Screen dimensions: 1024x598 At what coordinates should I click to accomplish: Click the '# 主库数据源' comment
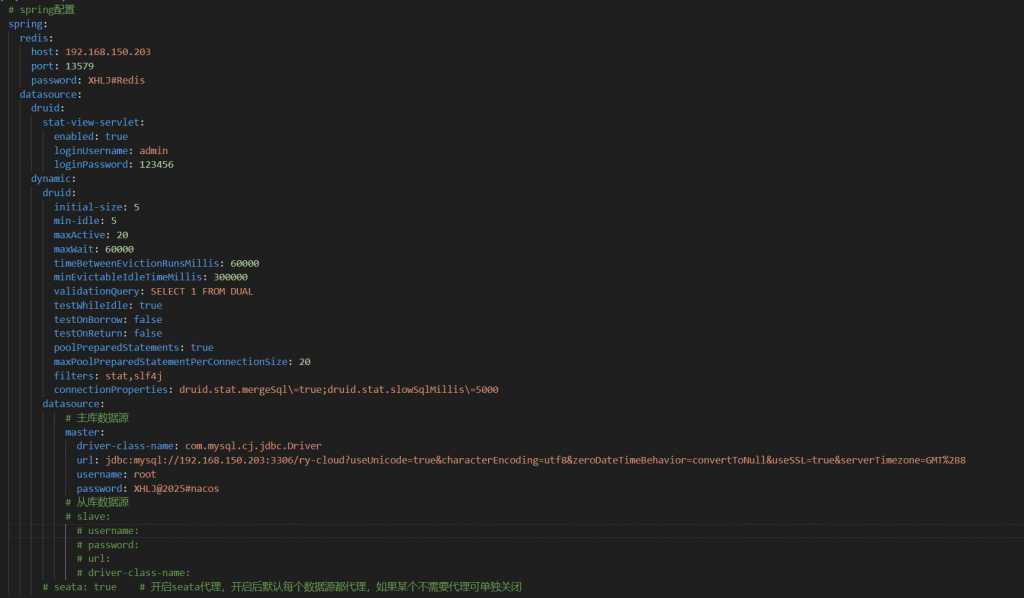click(x=97, y=418)
